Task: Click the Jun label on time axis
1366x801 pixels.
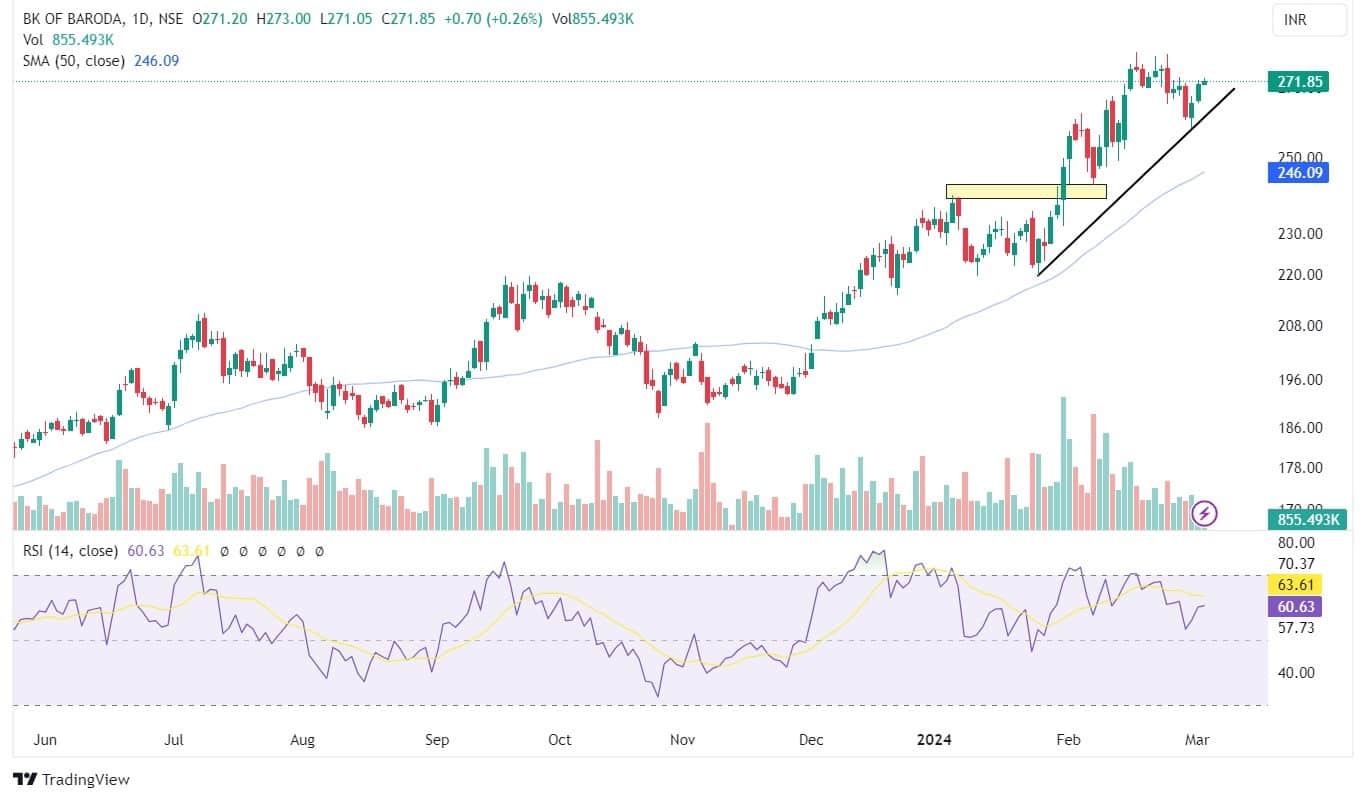Action: [x=44, y=740]
